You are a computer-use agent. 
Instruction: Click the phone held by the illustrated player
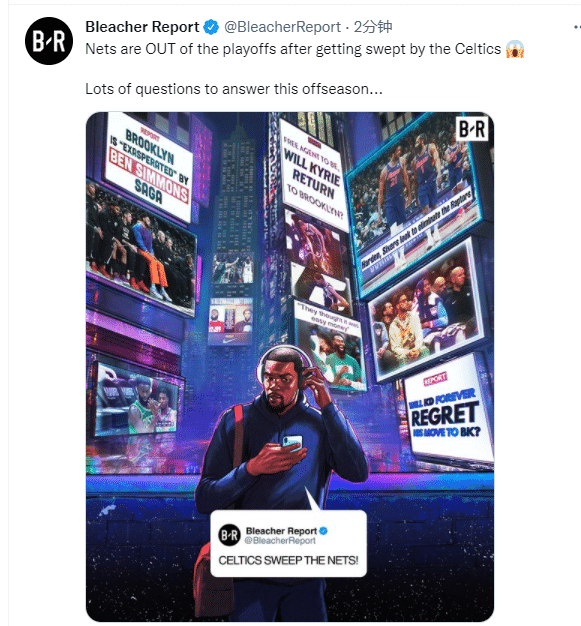pyautogui.click(x=292, y=443)
